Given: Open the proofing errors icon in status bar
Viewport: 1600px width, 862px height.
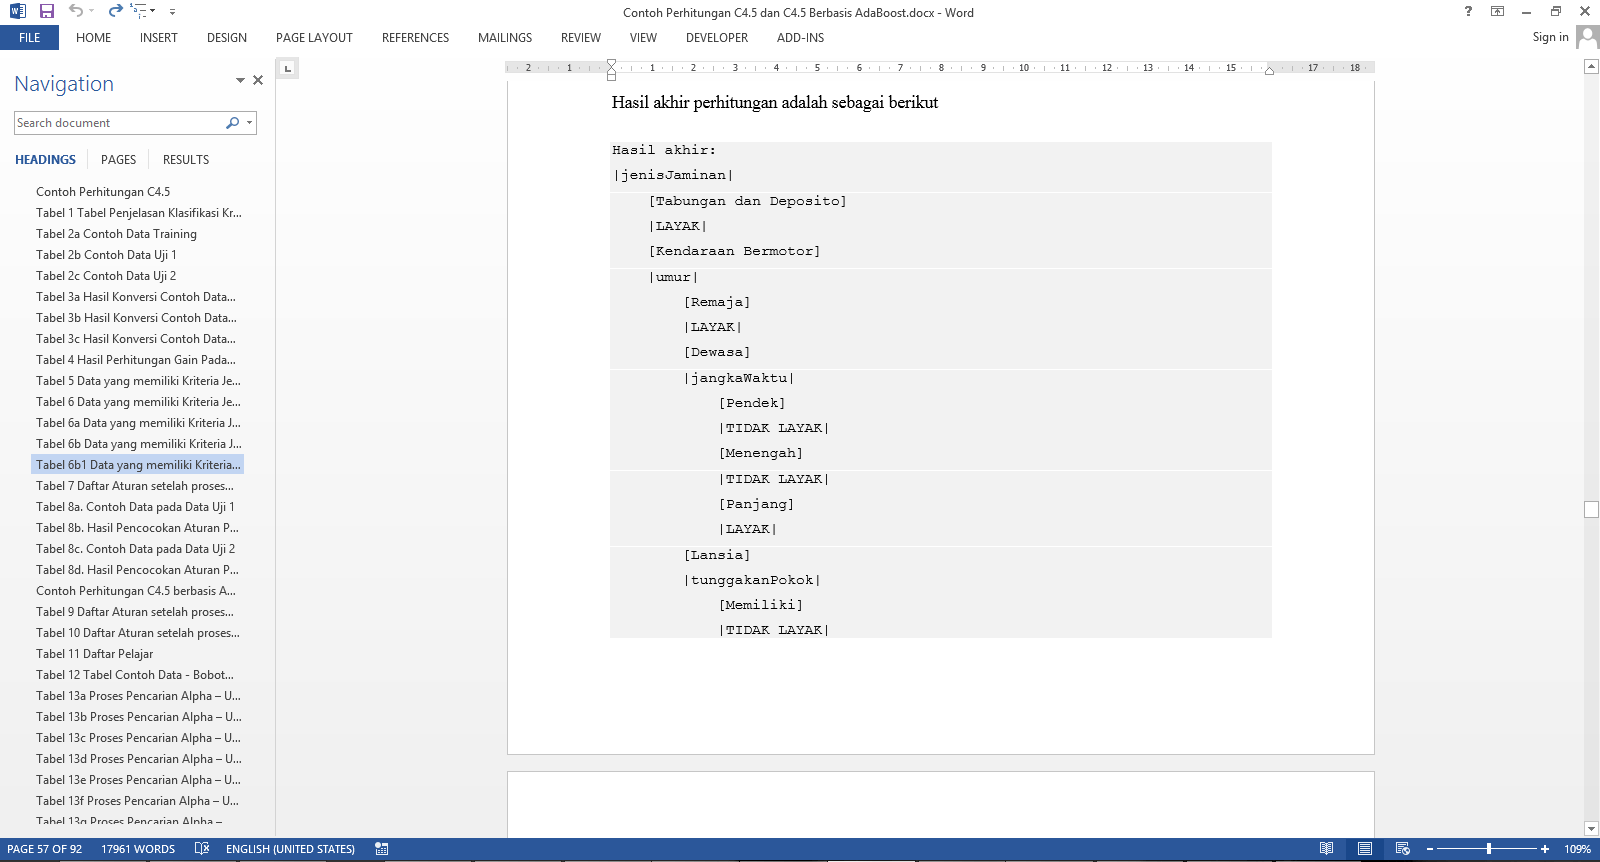Looking at the screenshot, I should [202, 849].
